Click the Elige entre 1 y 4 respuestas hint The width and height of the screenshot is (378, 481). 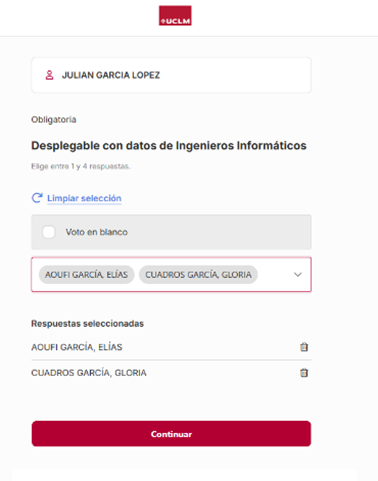(81, 166)
